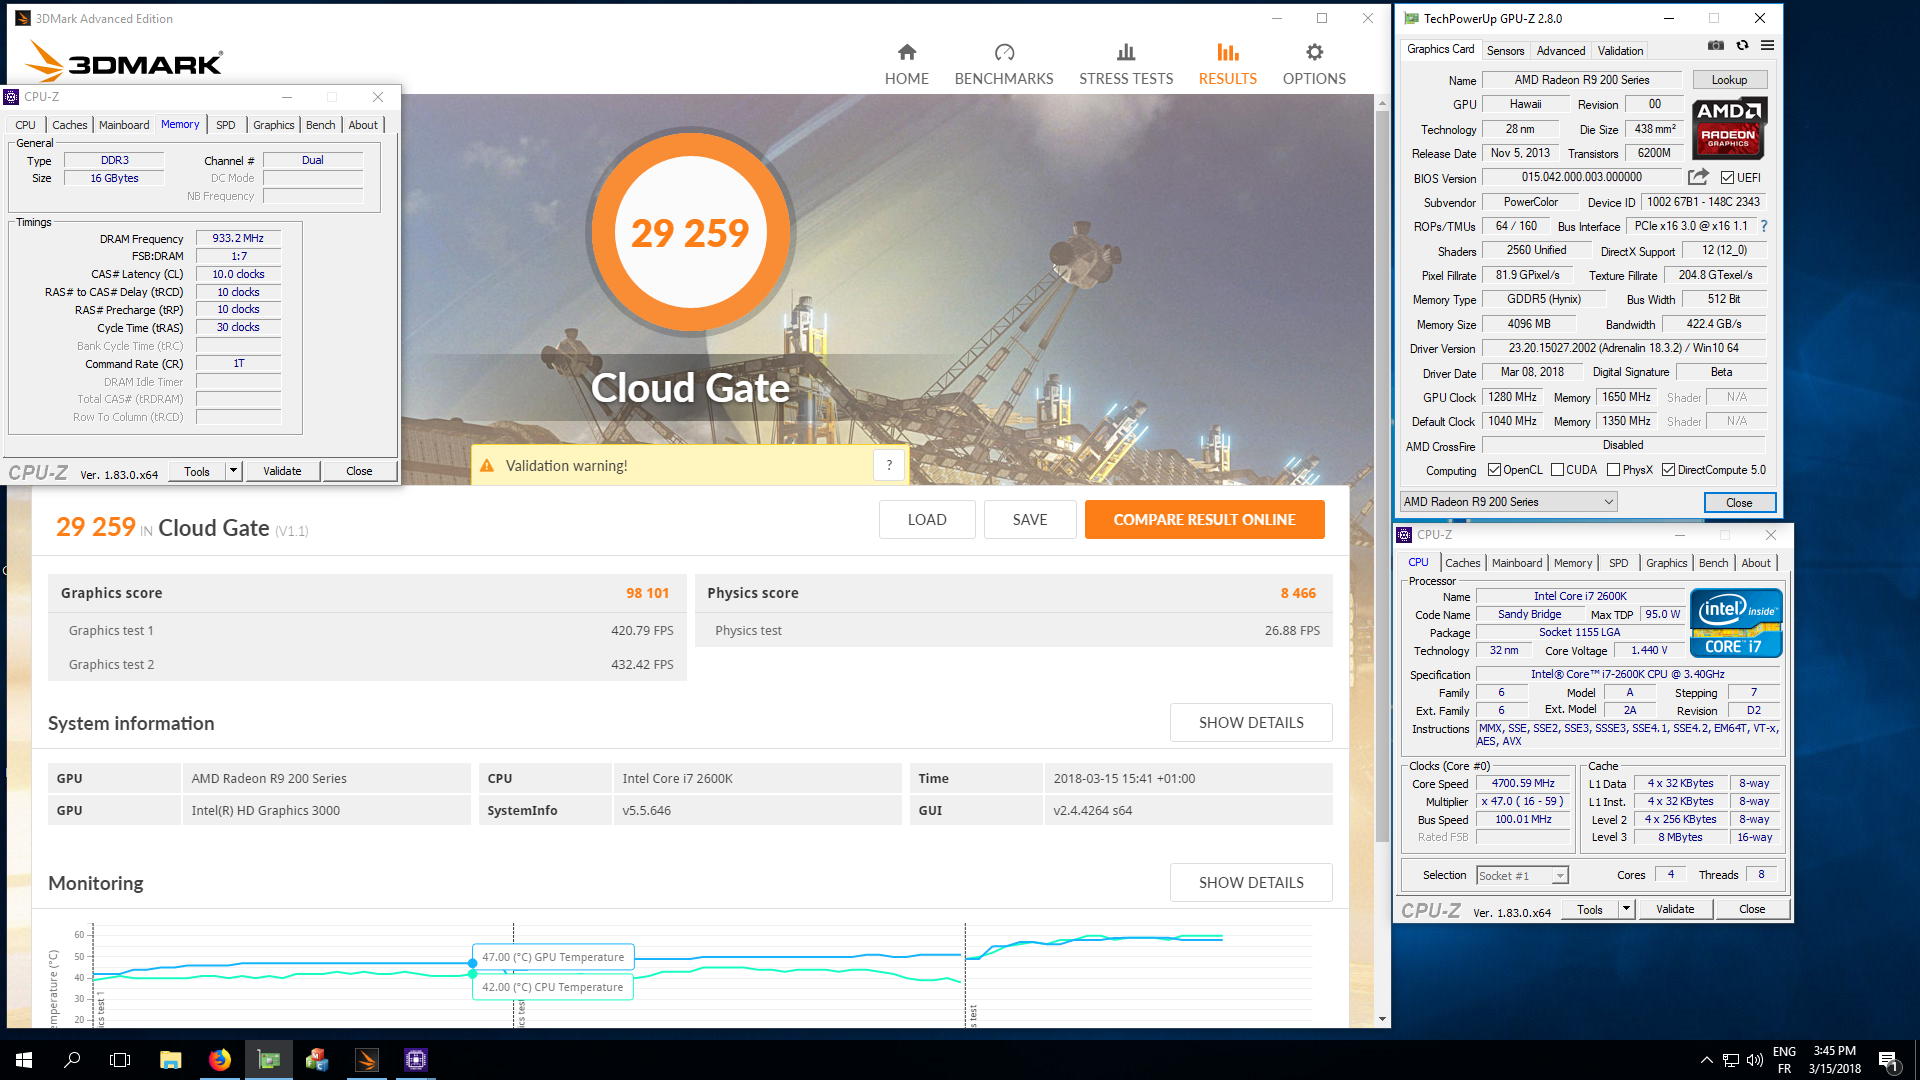This screenshot has width=1920, height=1080.
Task: Switch to Advanced tab in GPU-Z
Action: (1560, 51)
